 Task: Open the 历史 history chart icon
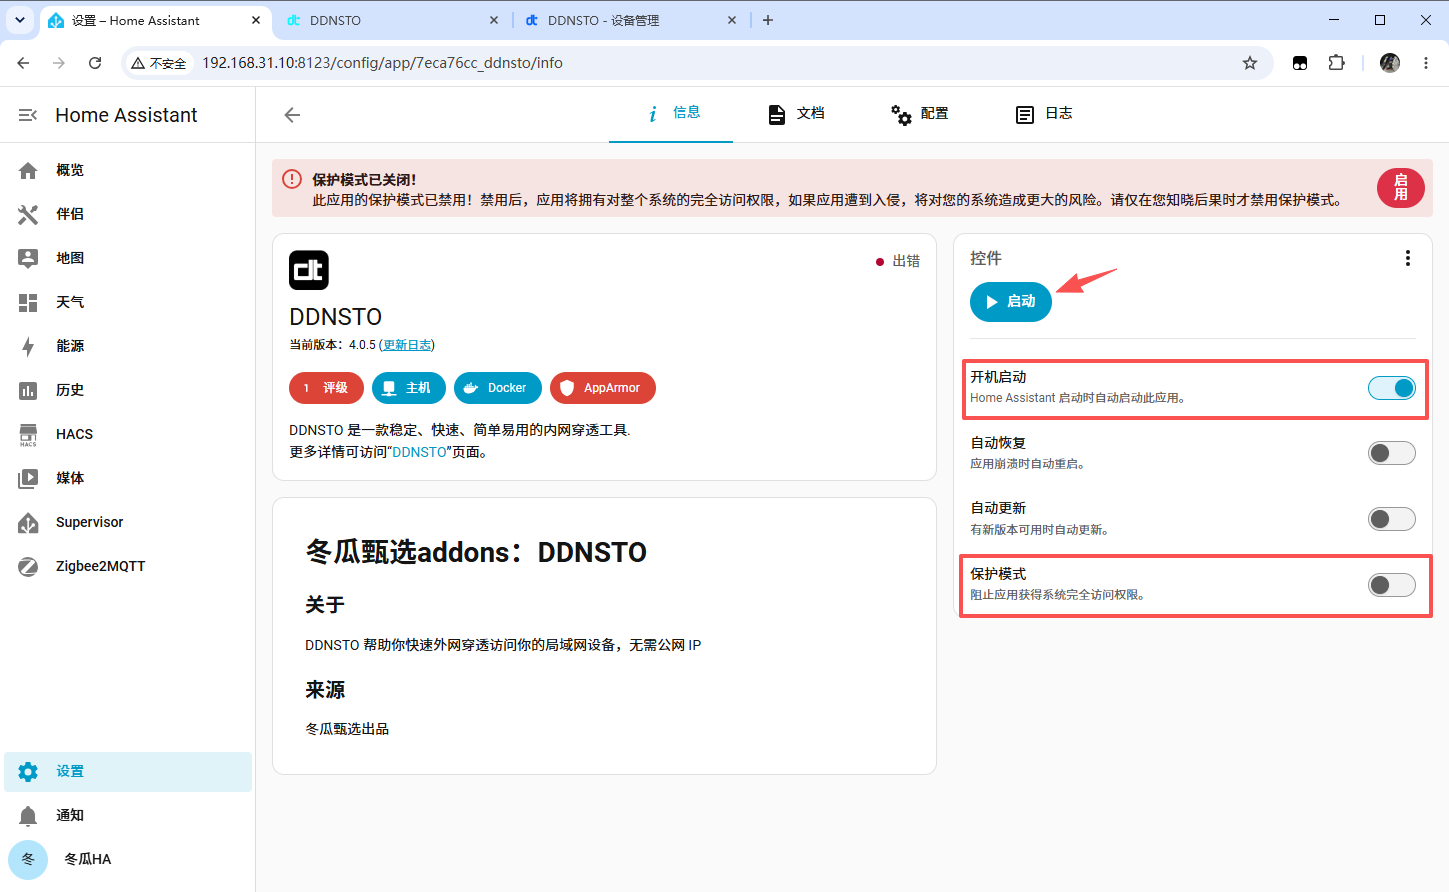[x=28, y=390]
